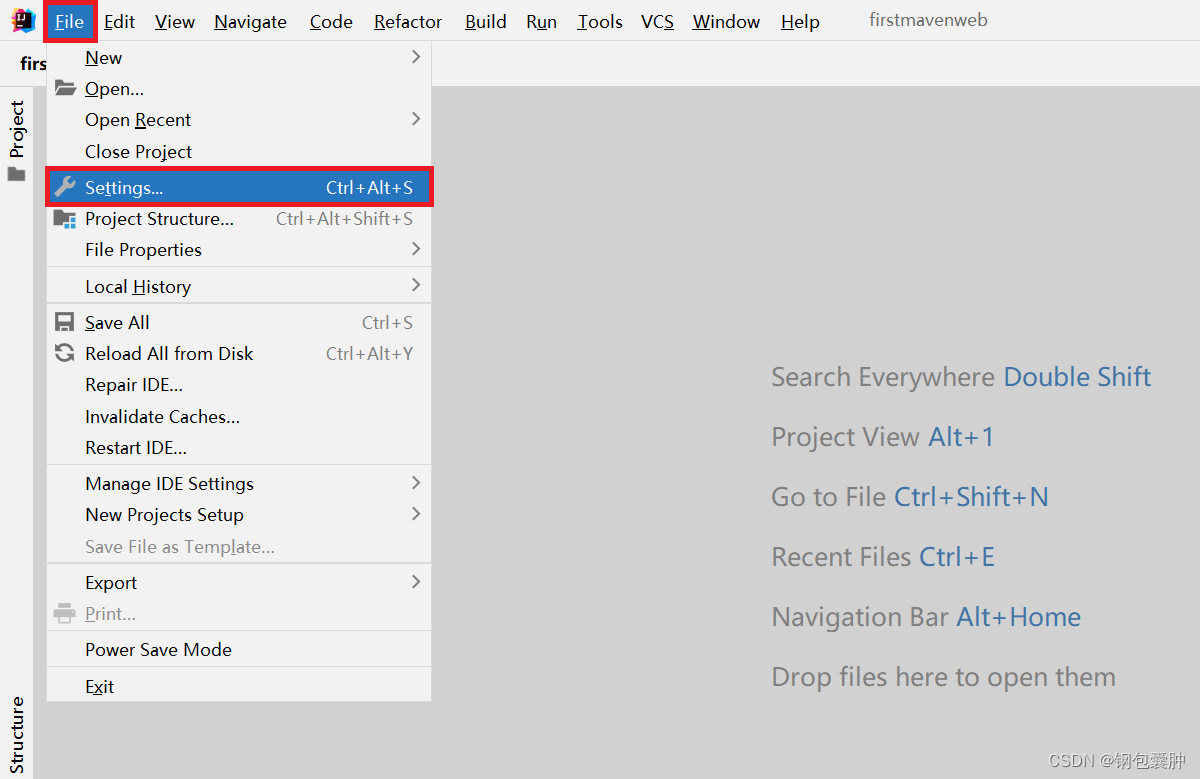1200x779 pixels.
Task: Open the Build menu
Action: pos(485,21)
